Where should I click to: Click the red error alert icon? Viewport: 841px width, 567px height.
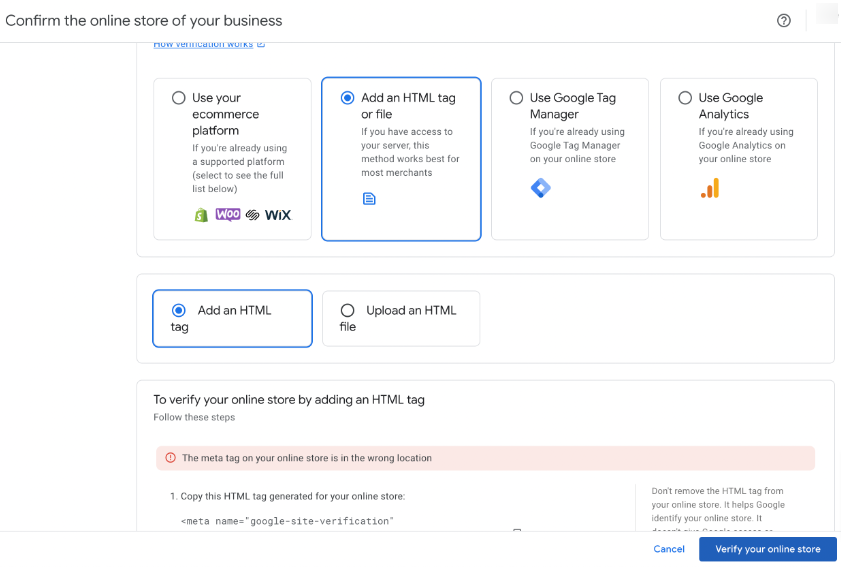pos(171,458)
